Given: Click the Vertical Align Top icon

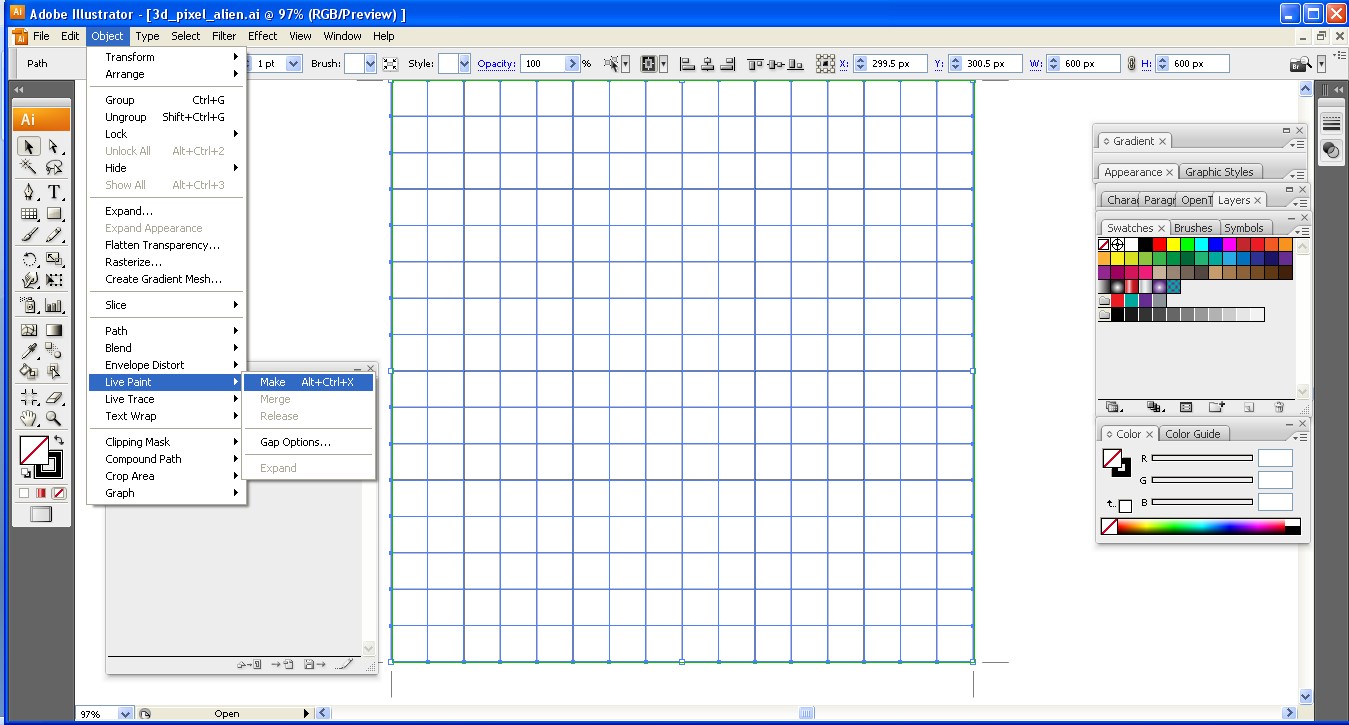Looking at the screenshot, I should coord(756,64).
